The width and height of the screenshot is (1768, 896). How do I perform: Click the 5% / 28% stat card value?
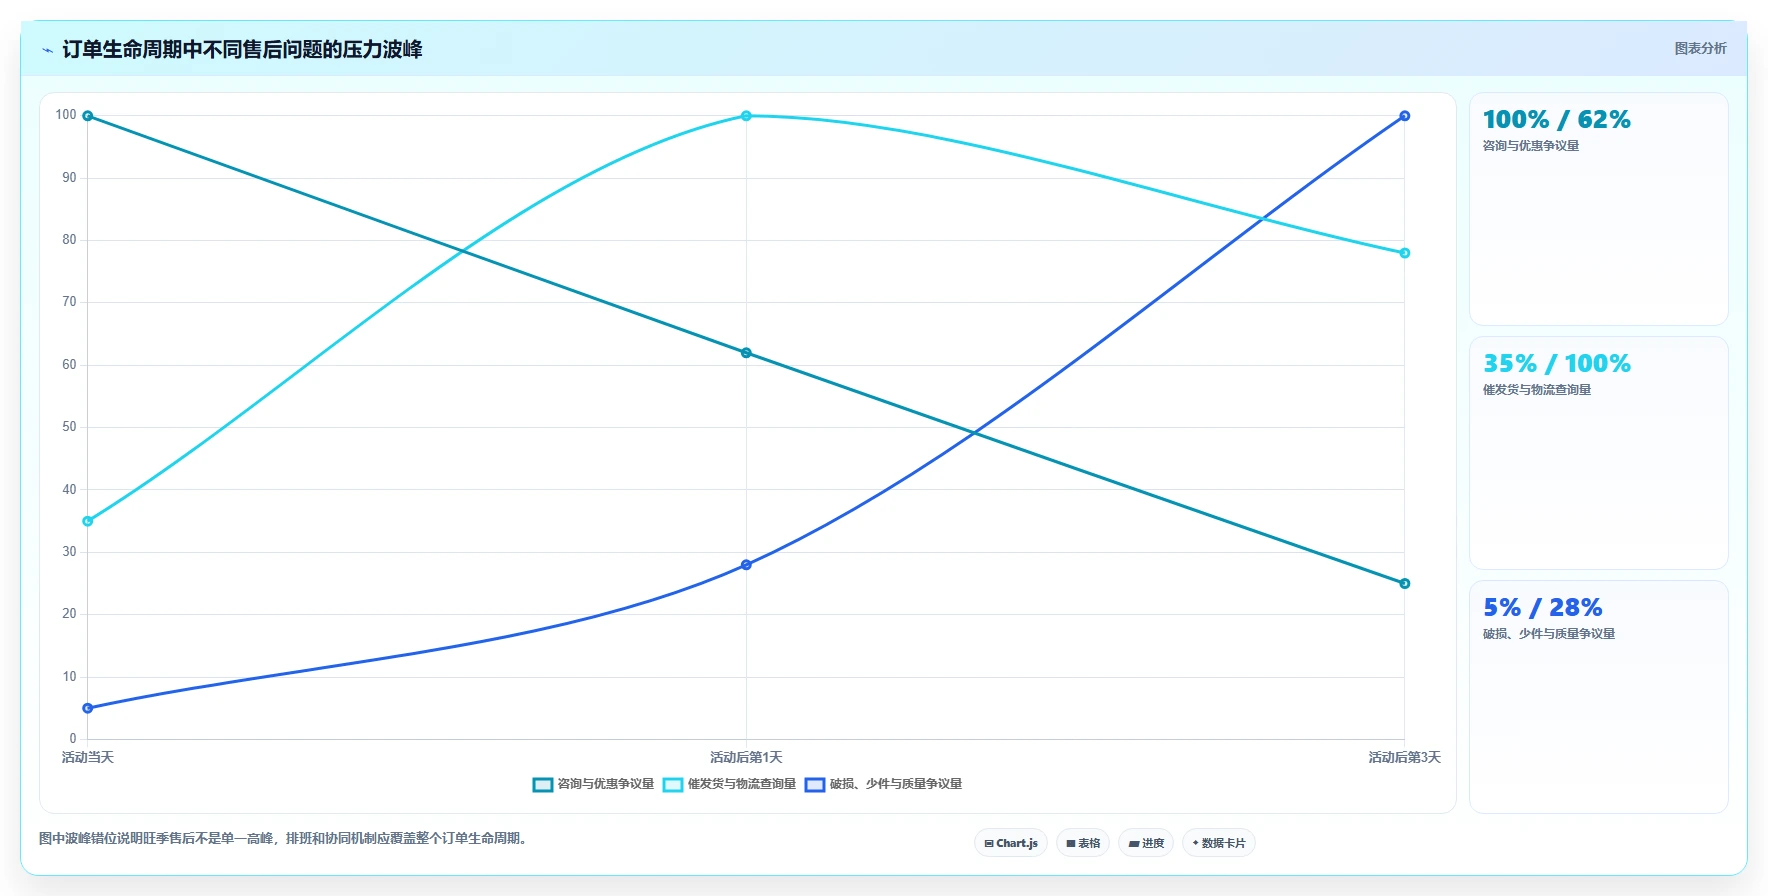(1542, 608)
